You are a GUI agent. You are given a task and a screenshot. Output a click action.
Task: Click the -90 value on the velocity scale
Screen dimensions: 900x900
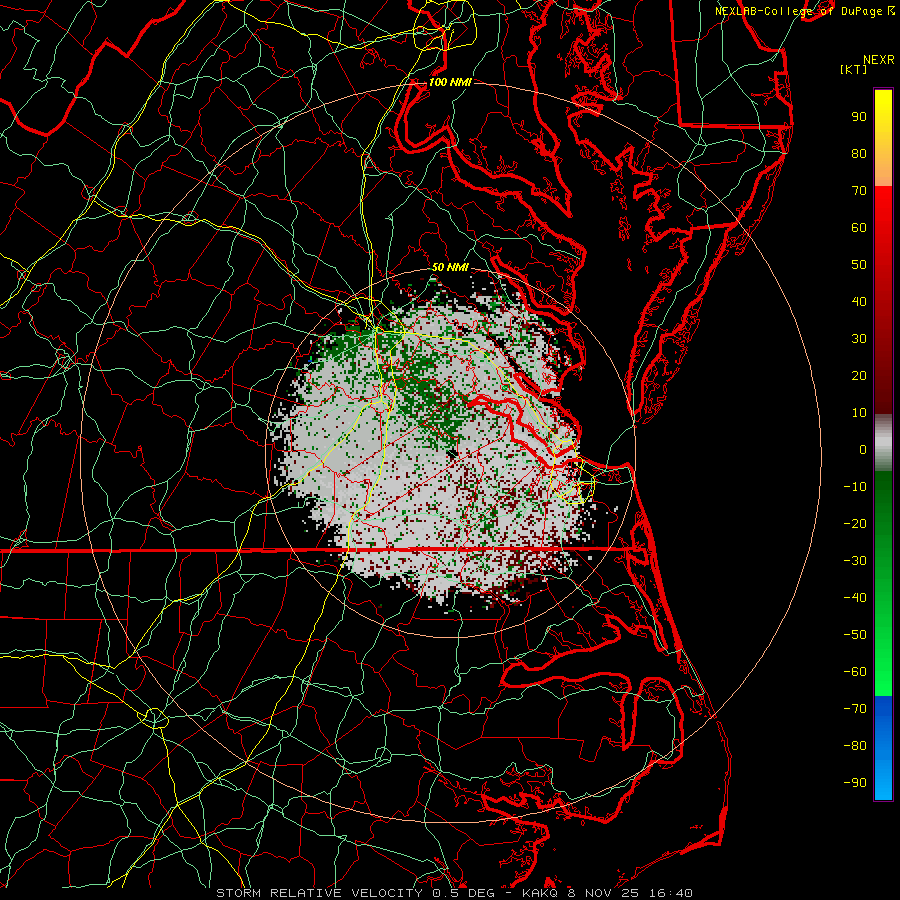coord(855,783)
